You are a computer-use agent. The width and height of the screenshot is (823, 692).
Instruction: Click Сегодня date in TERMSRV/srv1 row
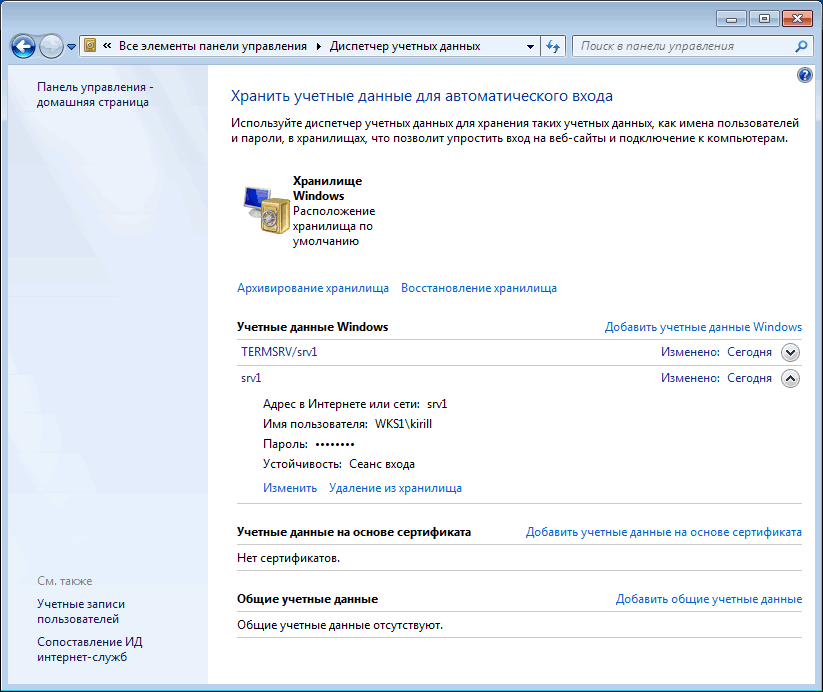(x=749, y=352)
